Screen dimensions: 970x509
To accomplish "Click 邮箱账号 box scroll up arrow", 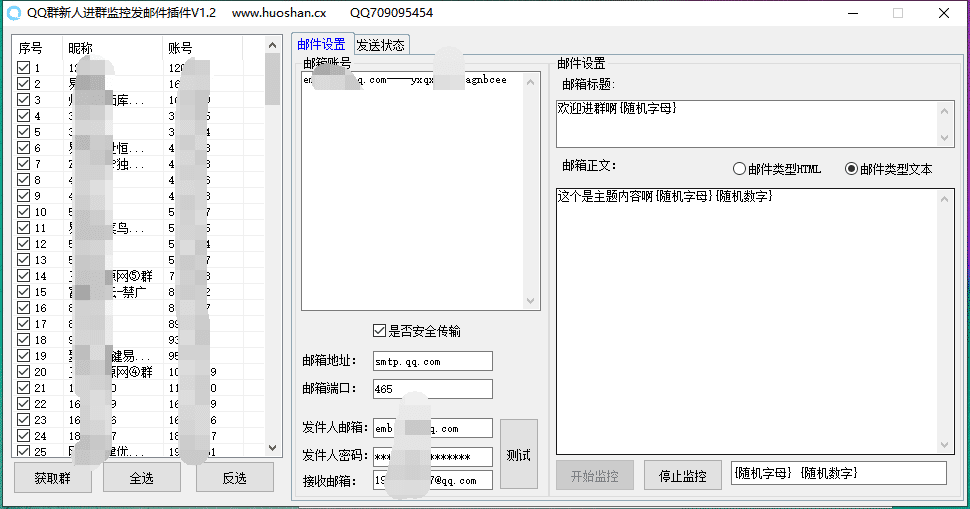I will coord(530,81).
